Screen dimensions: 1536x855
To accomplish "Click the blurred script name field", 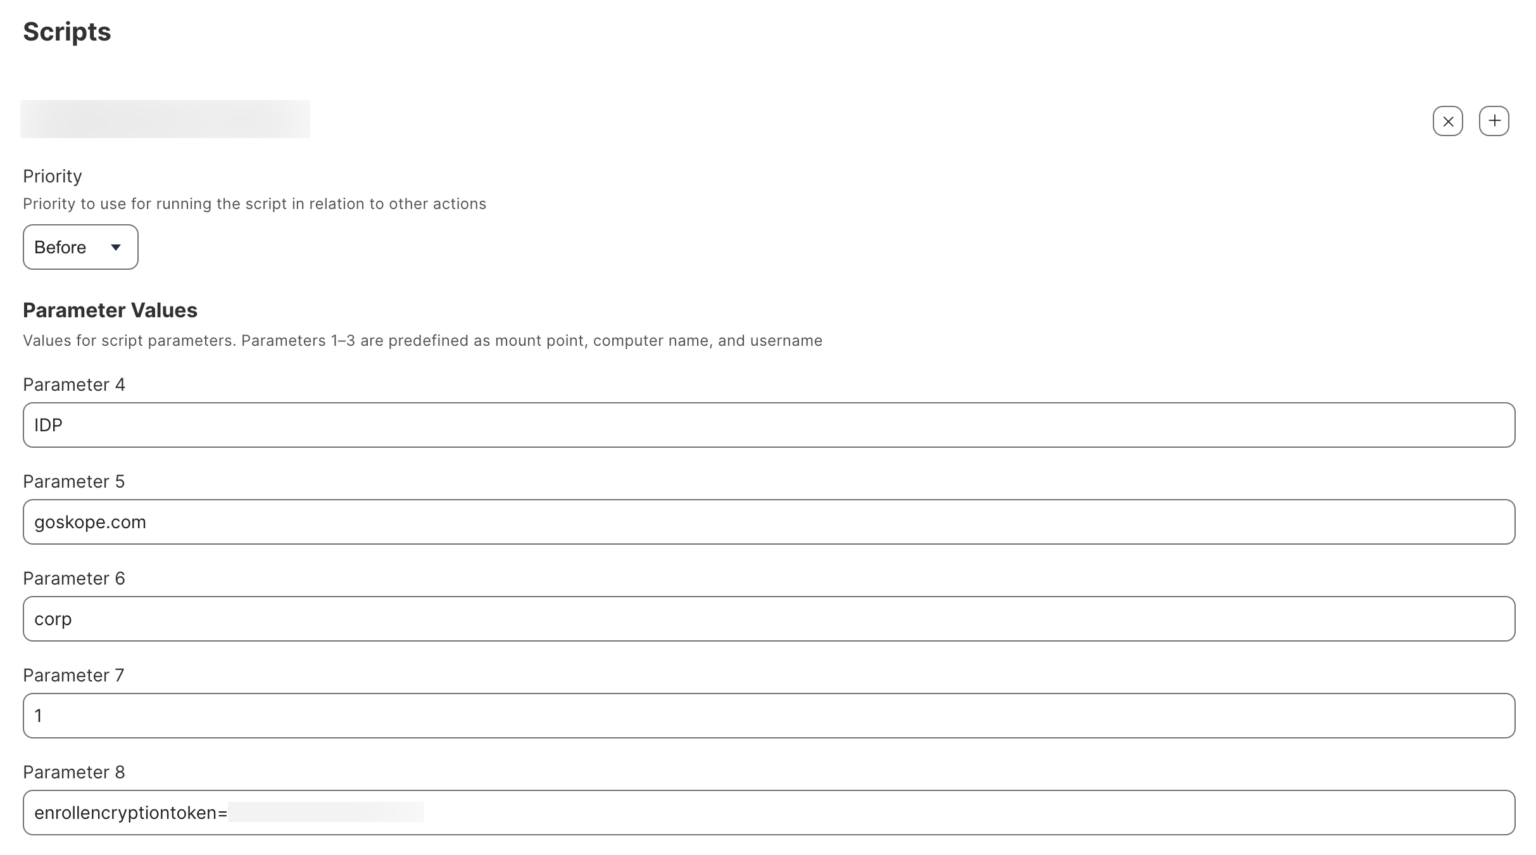I will [x=165, y=118].
